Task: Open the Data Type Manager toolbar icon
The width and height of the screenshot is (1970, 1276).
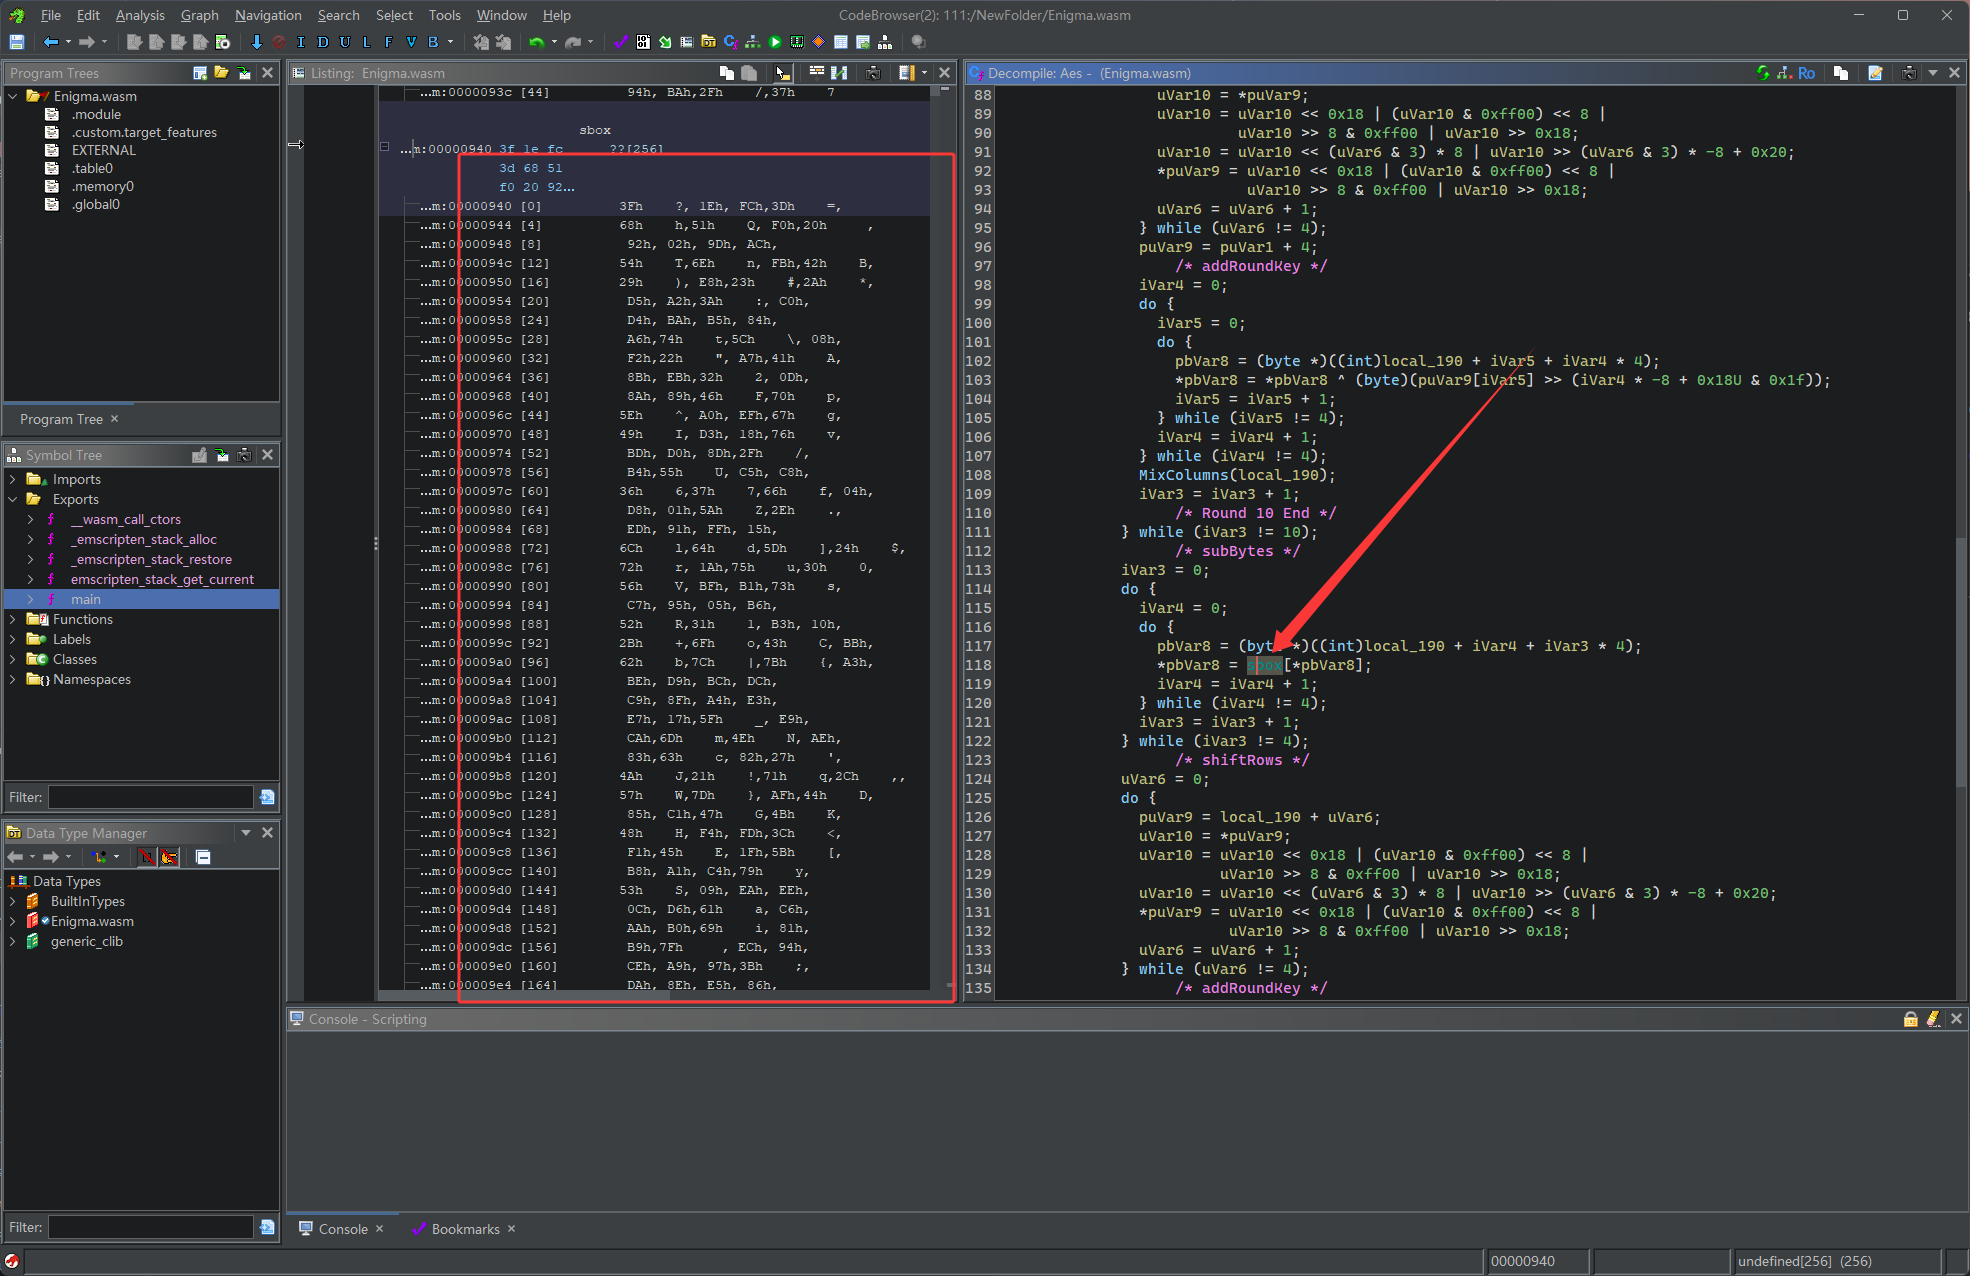Action: 709,42
